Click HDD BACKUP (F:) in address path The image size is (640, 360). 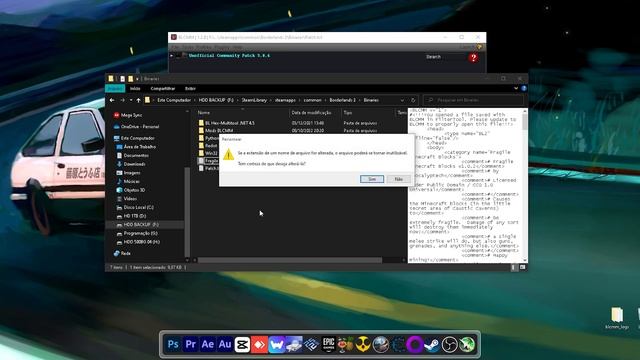tap(216, 100)
